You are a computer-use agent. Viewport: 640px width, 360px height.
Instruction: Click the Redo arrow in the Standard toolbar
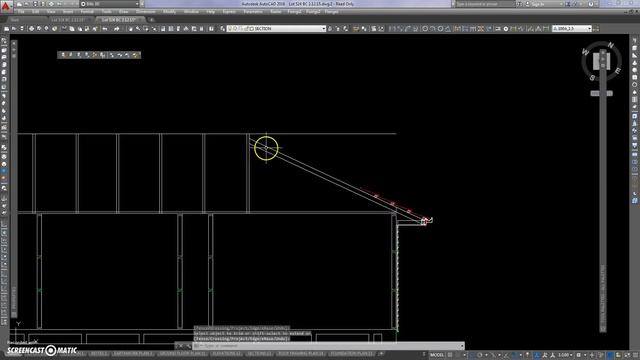point(117,29)
